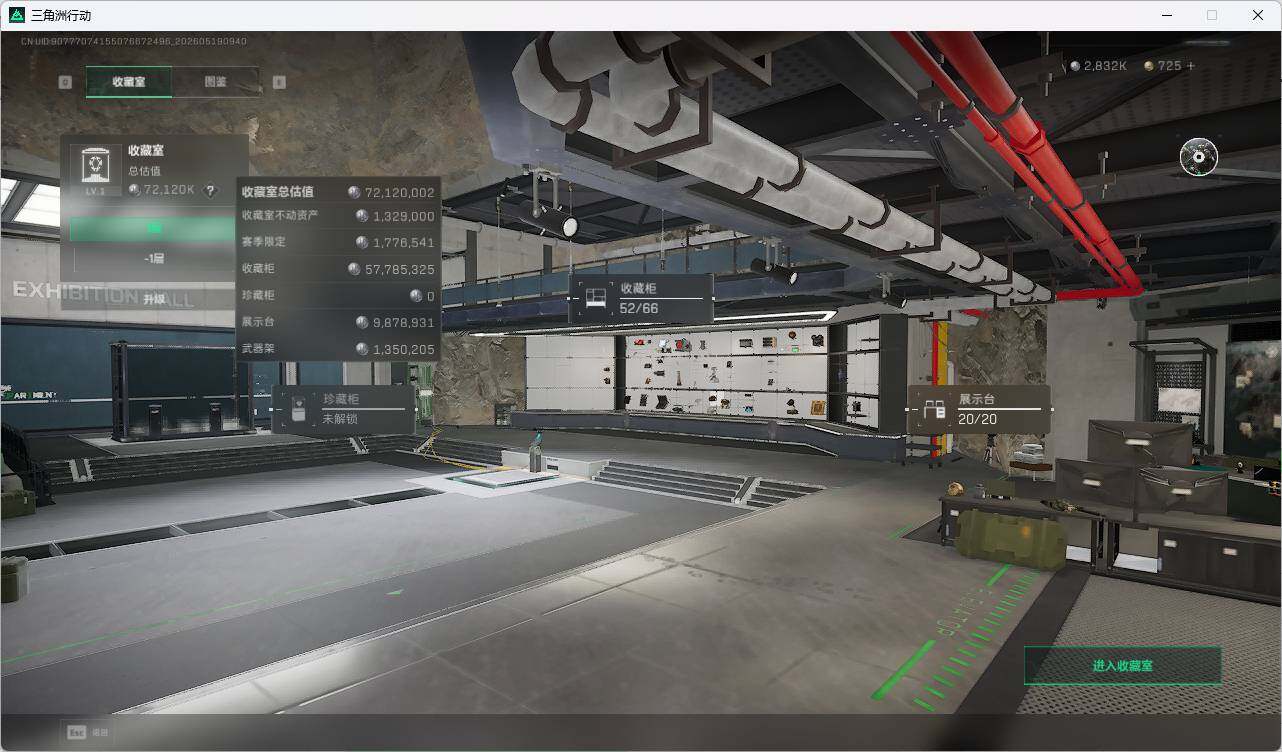Click the 武器架 value 1,350,205
Viewport: 1282px width, 752px height.
403,349
